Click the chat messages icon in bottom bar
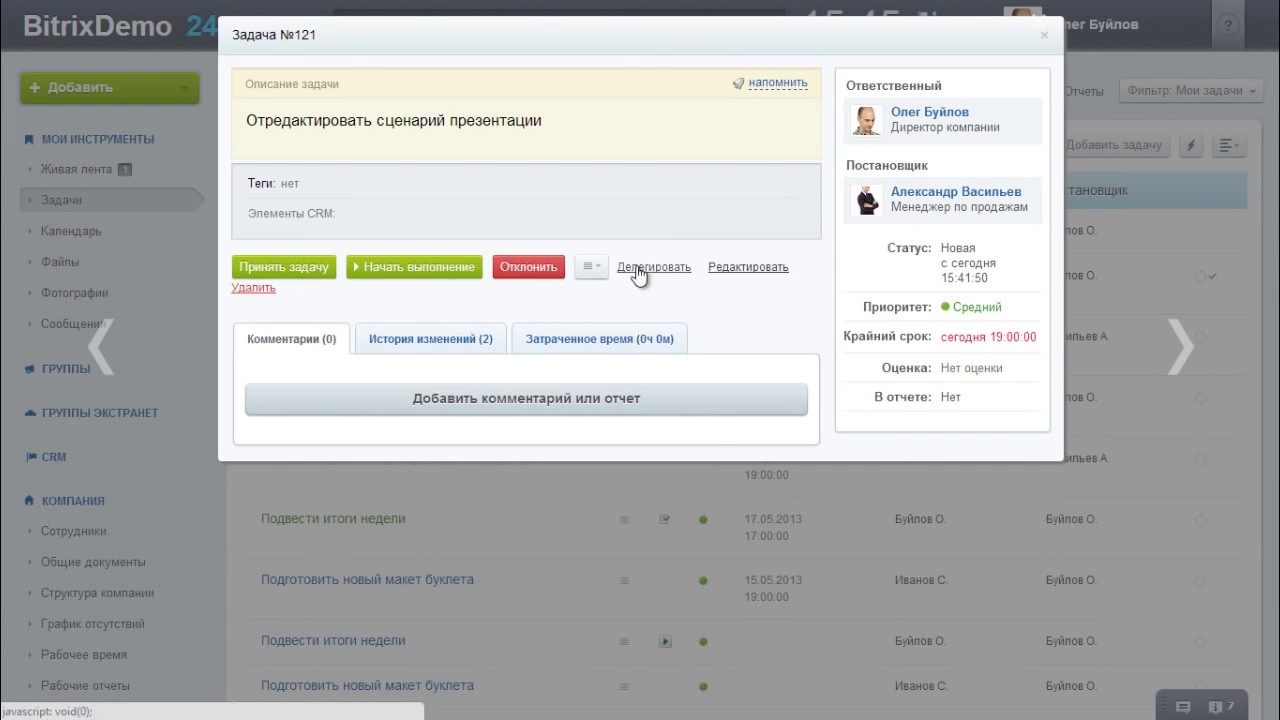The image size is (1280, 720). (1182, 706)
